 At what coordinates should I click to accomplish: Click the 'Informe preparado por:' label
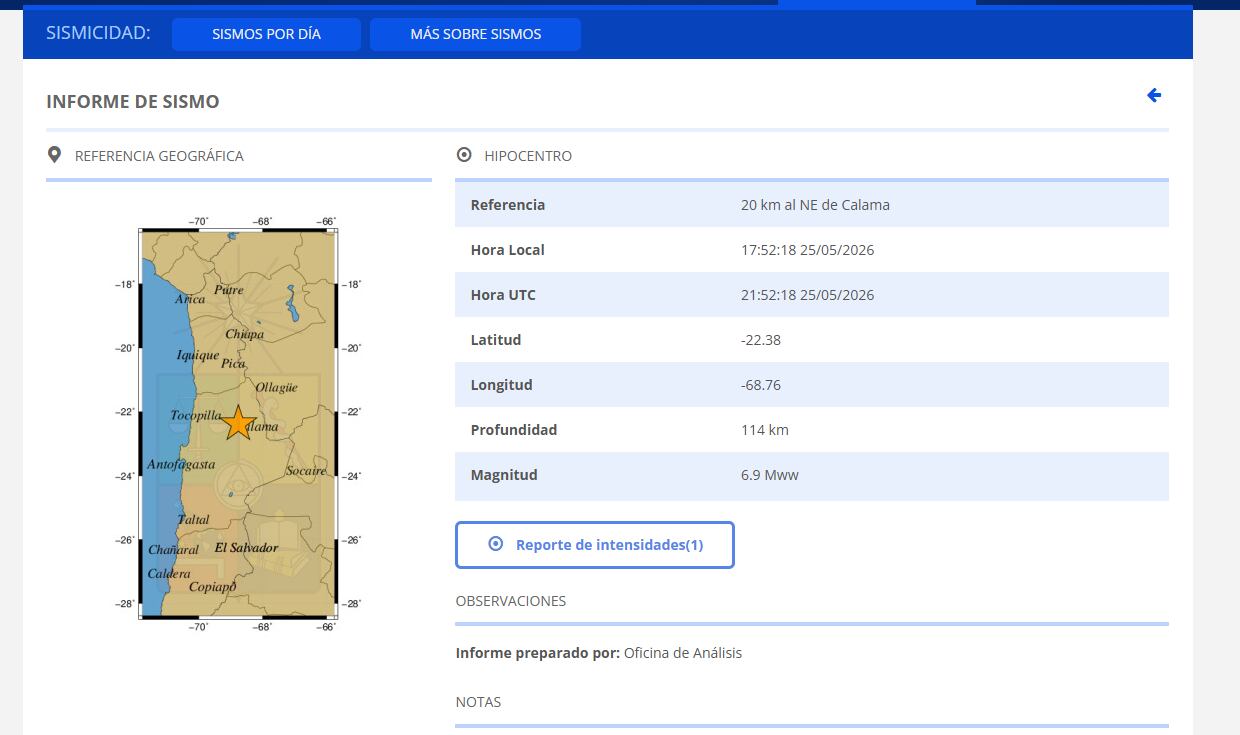click(x=538, y=653)
